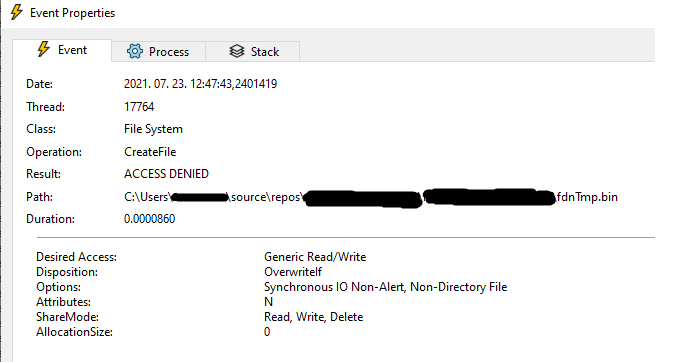Screen dimensions: 680x362
Task: Click the layered stack icon on Stack tab
Action: (x=237, y=51)
